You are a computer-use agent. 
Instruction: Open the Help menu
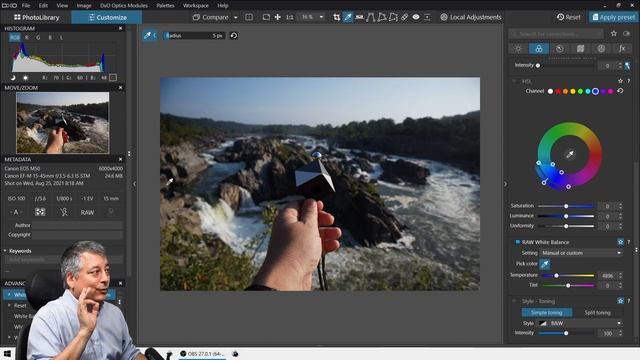click(x=222, y=5)
